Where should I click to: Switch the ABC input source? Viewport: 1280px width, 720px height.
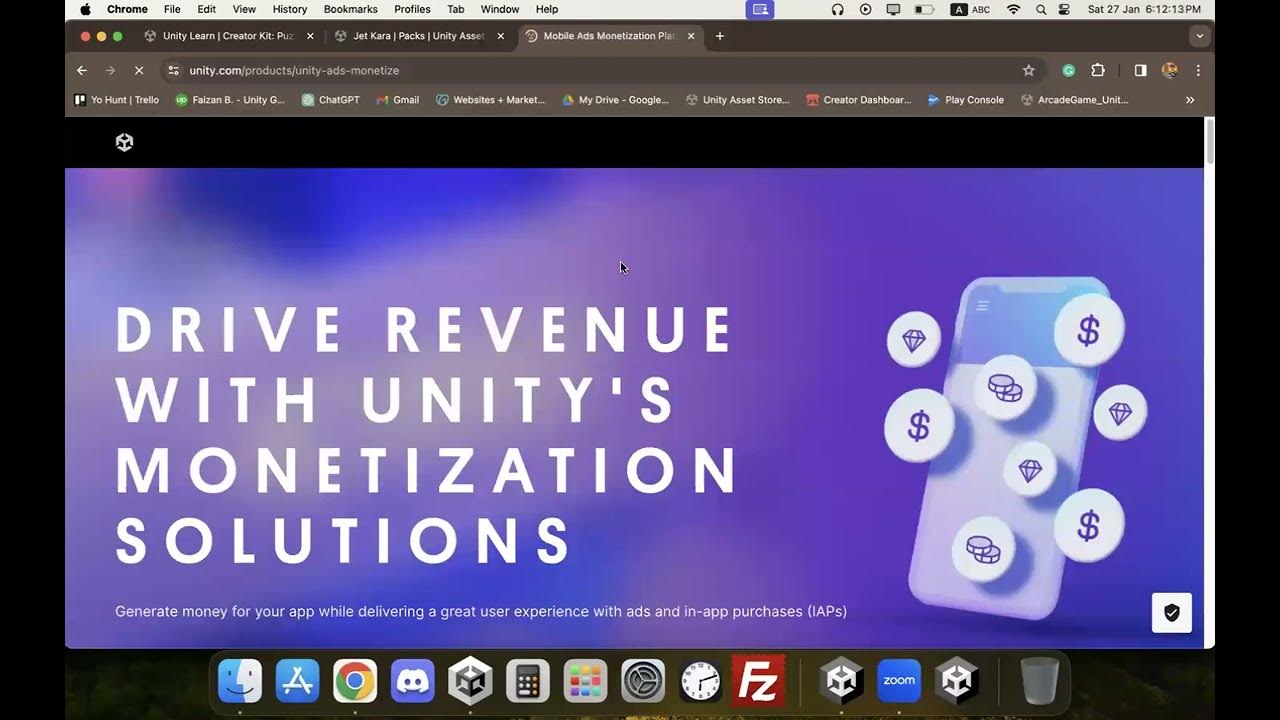click(x=970, y=9)
